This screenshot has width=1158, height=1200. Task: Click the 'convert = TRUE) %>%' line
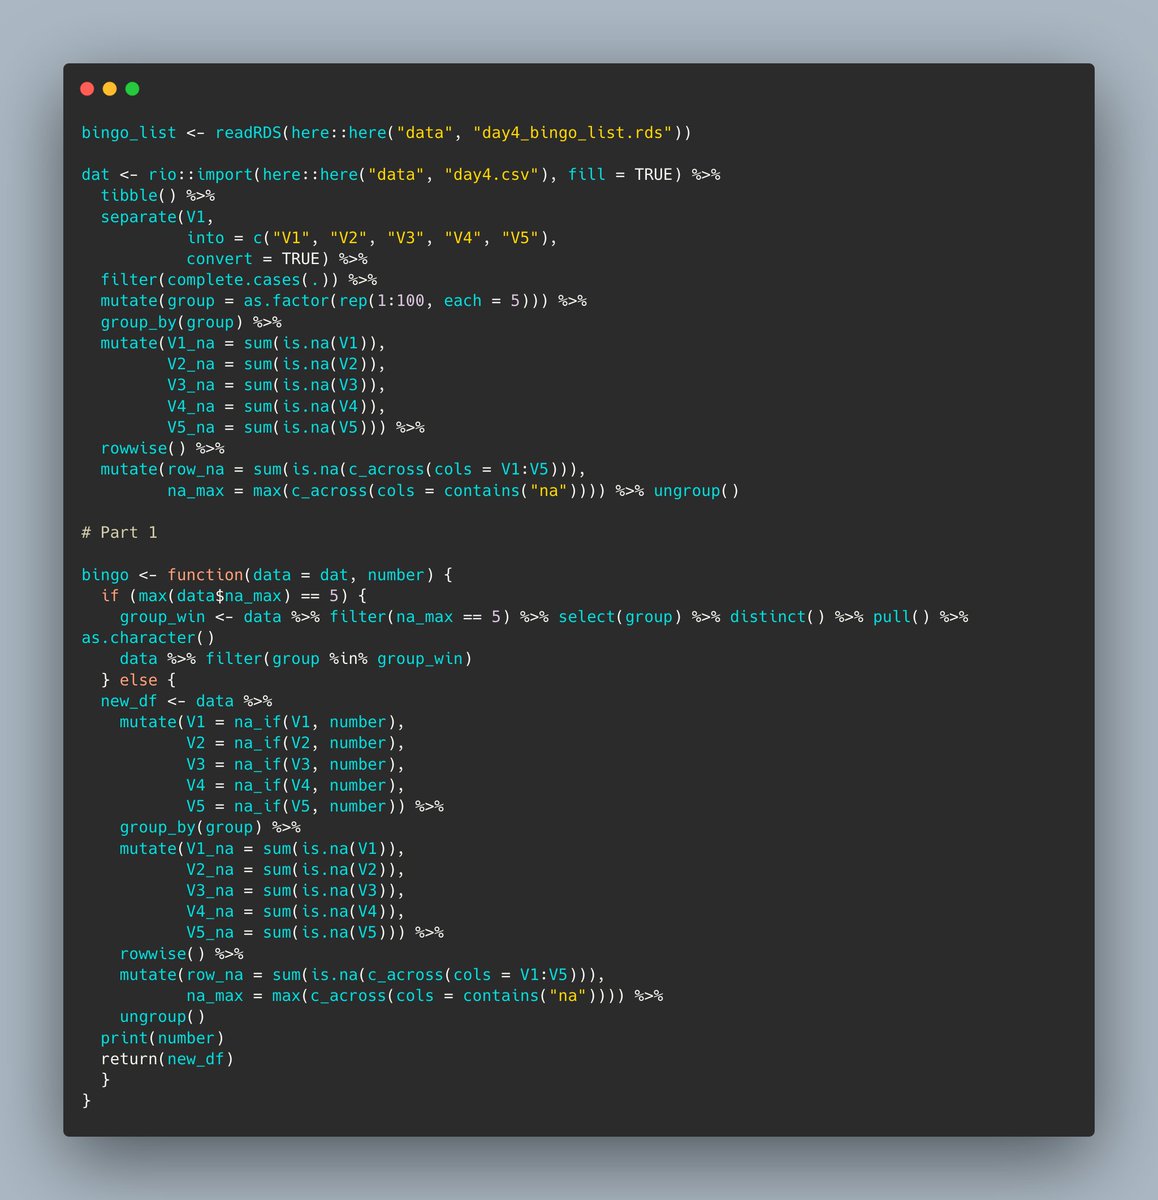[277, 258]
